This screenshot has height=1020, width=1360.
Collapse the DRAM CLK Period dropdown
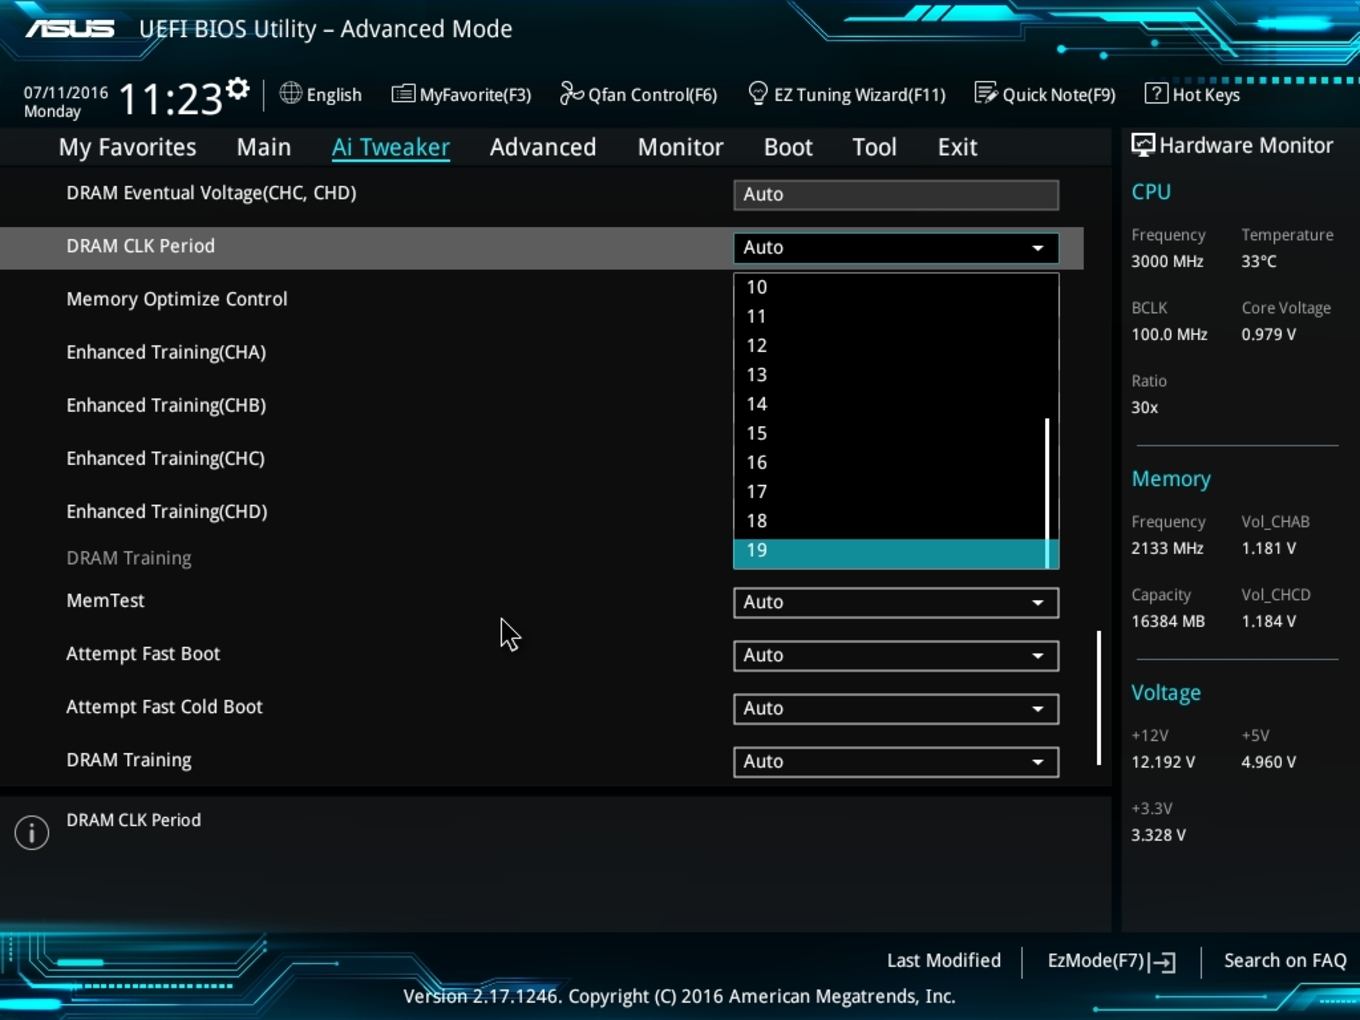coord(896,247)
